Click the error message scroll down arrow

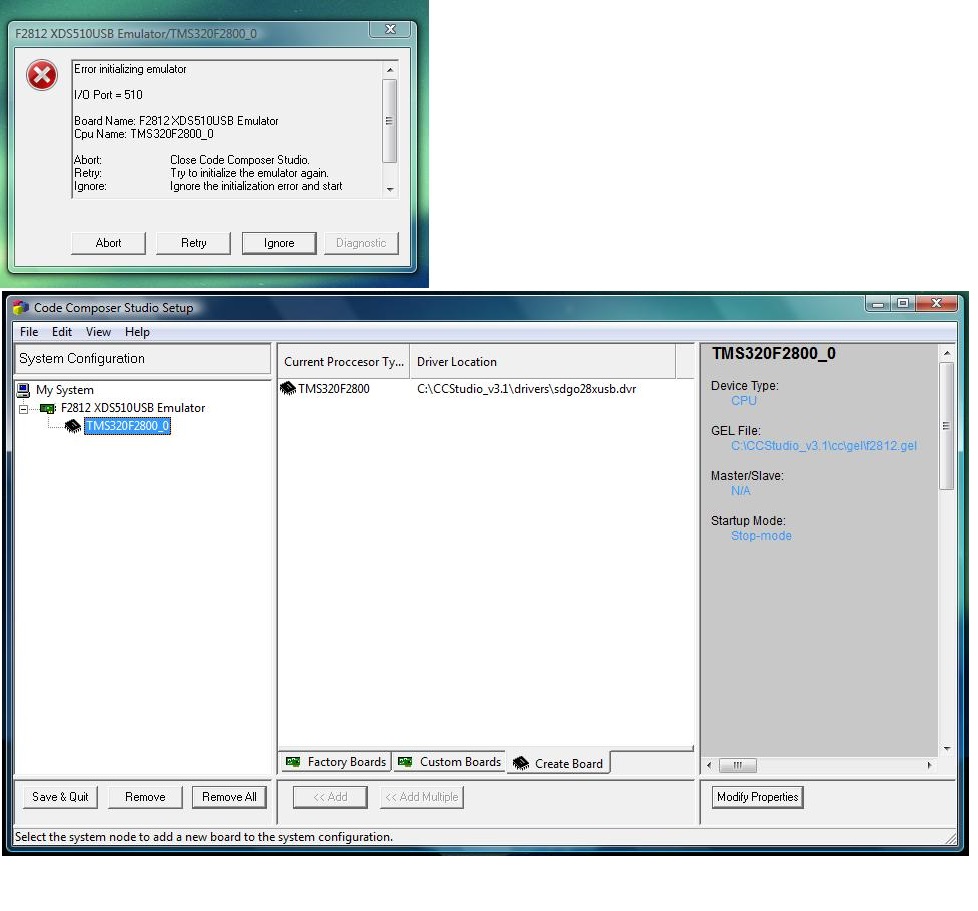point(390,190)
